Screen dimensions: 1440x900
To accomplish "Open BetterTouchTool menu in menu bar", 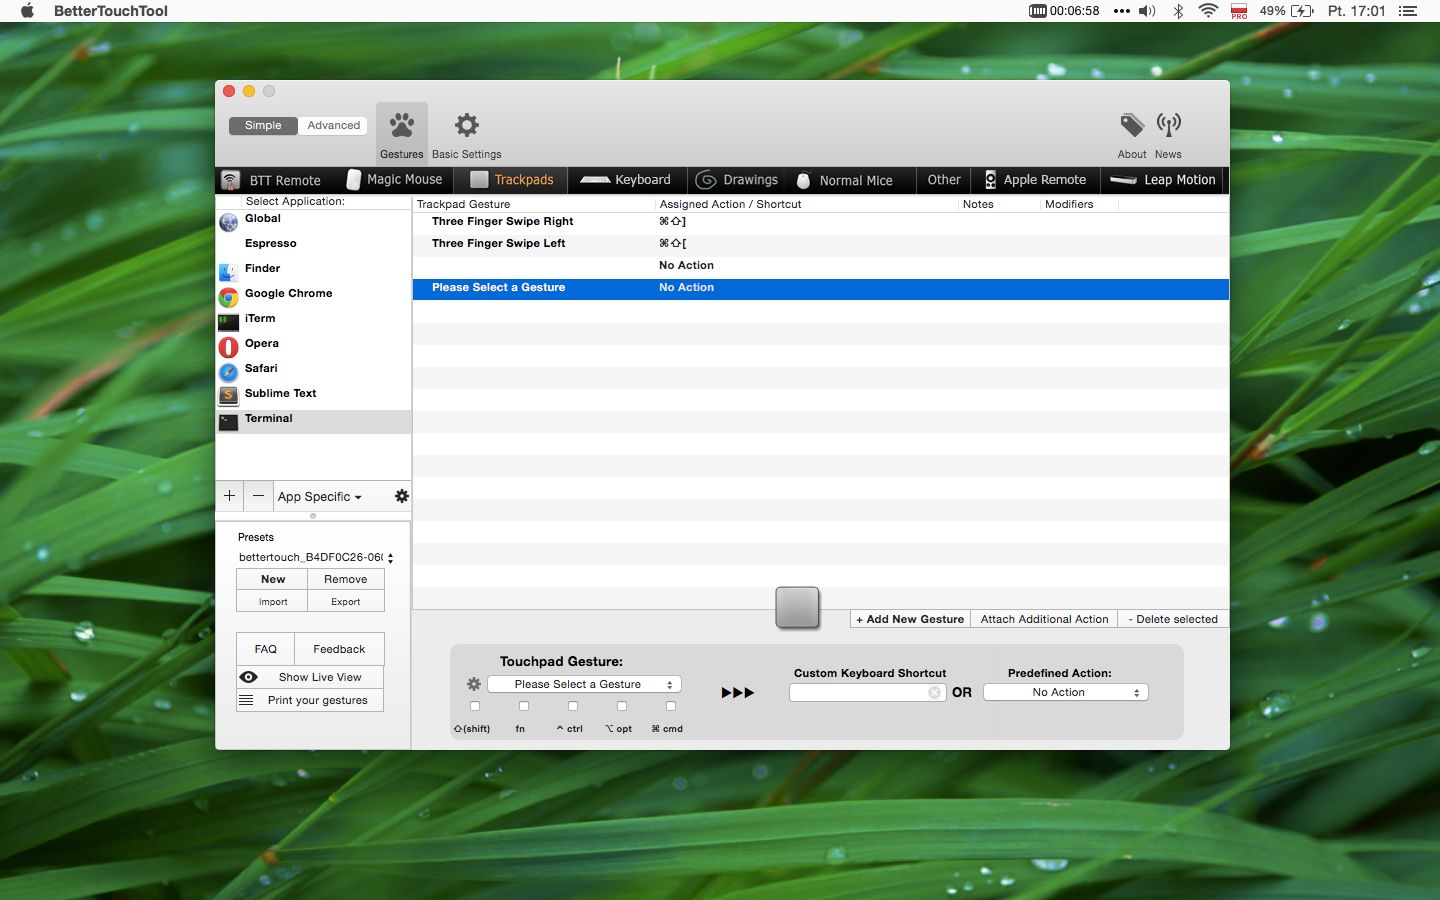I will coord(111,11).
